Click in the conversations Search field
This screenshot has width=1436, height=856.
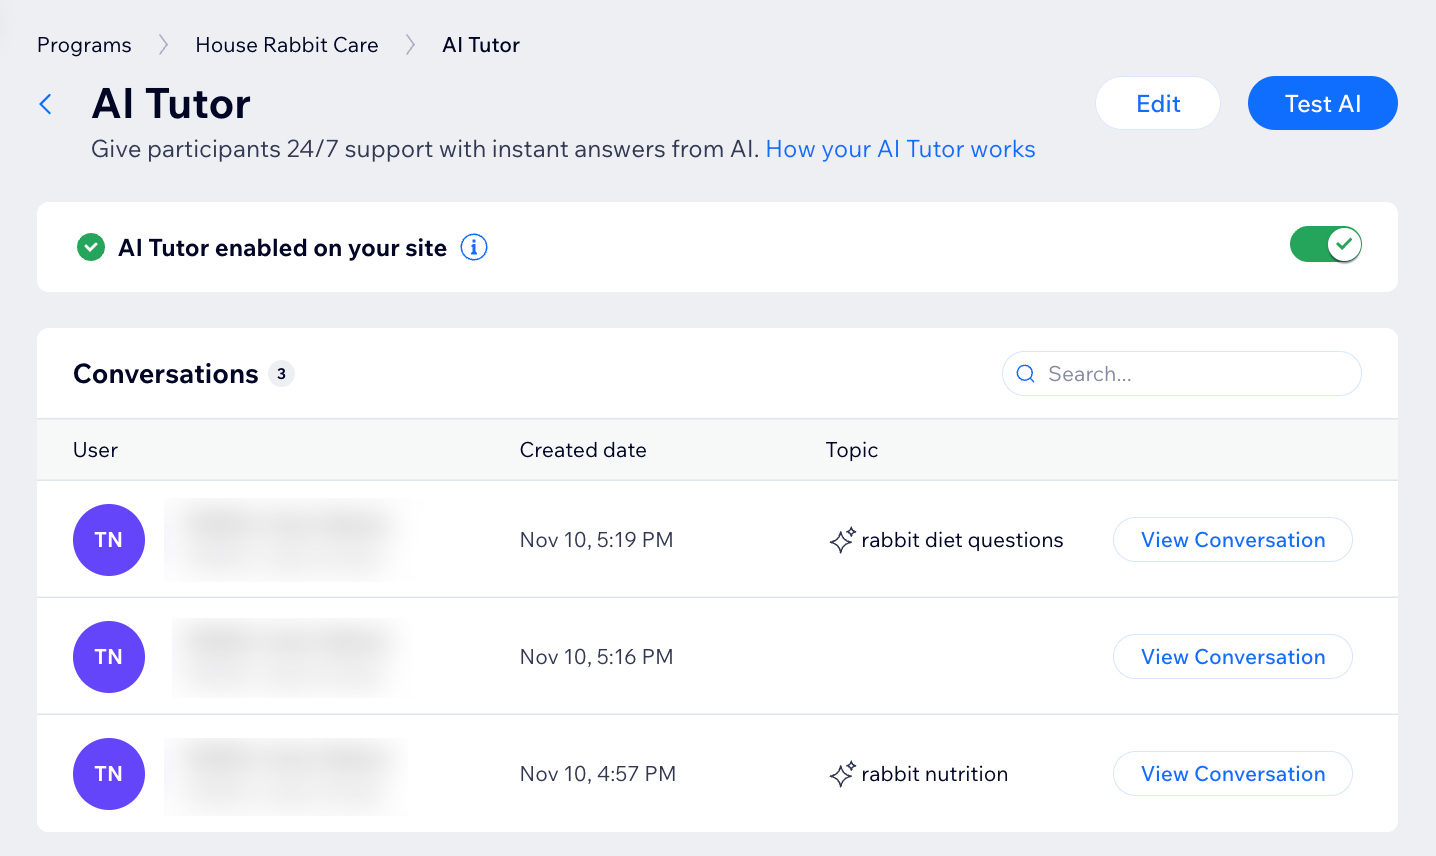(x=1195, y=374)
